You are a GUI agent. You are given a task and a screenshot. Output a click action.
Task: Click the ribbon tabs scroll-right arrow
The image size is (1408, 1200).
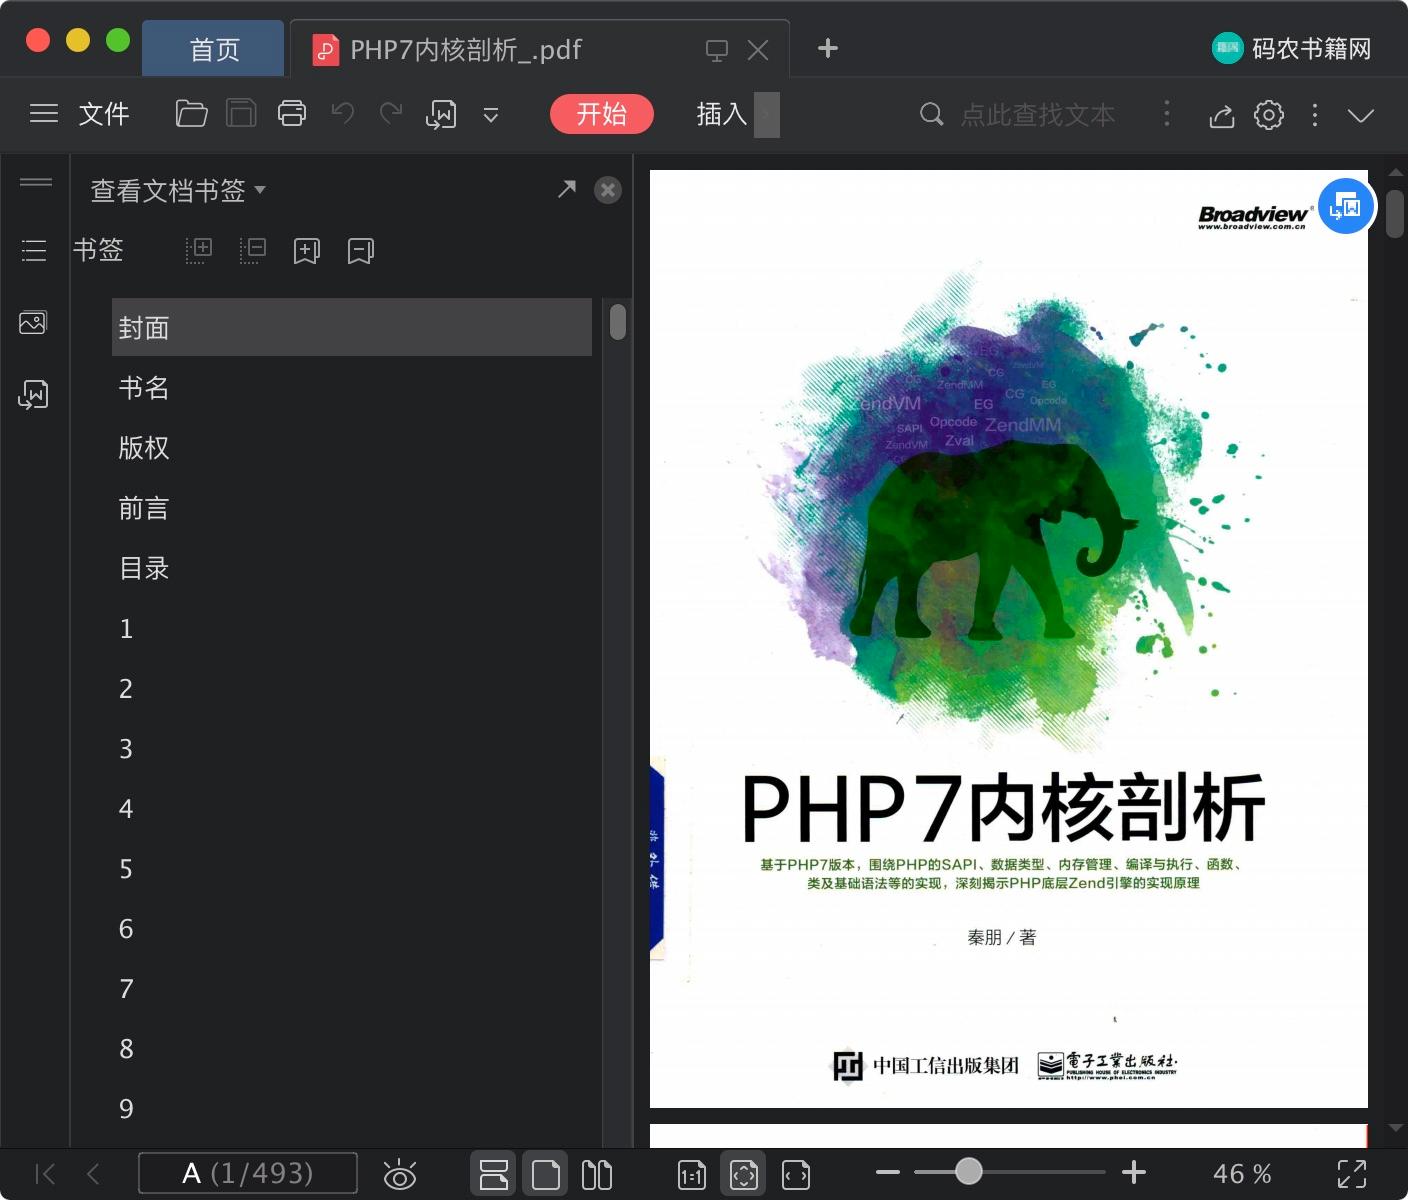pos(767,114)
